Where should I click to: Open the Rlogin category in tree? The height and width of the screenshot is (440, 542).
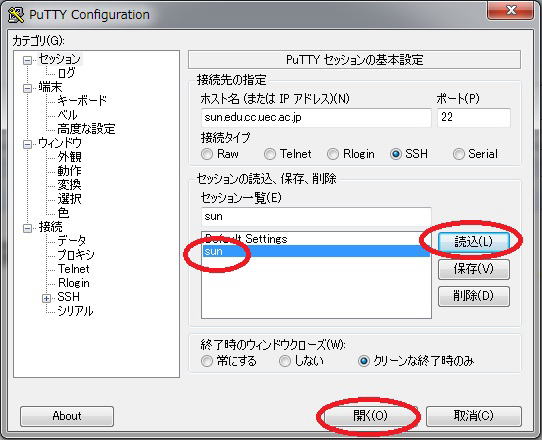(x=74, y=283)
